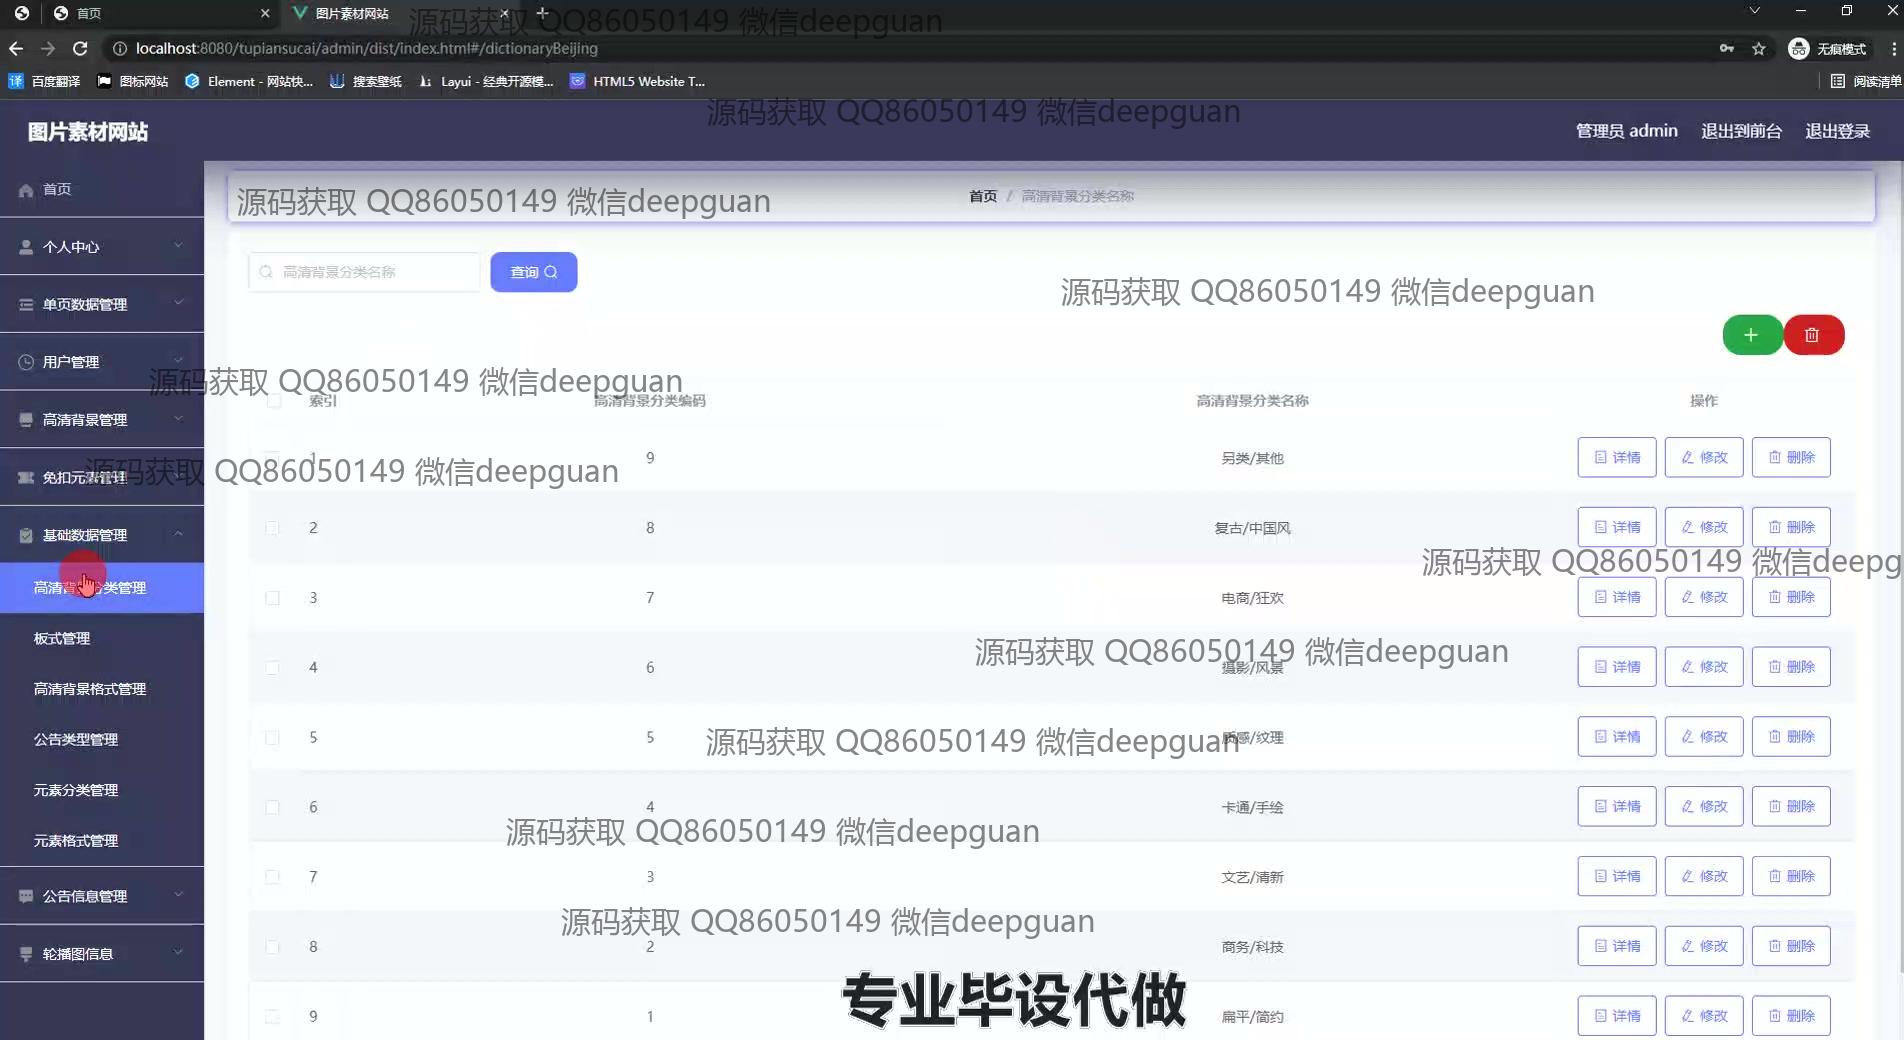Click the clock icon for 用户管理
Viewport: 1904px width, 1040px height.
click(26, 362)
